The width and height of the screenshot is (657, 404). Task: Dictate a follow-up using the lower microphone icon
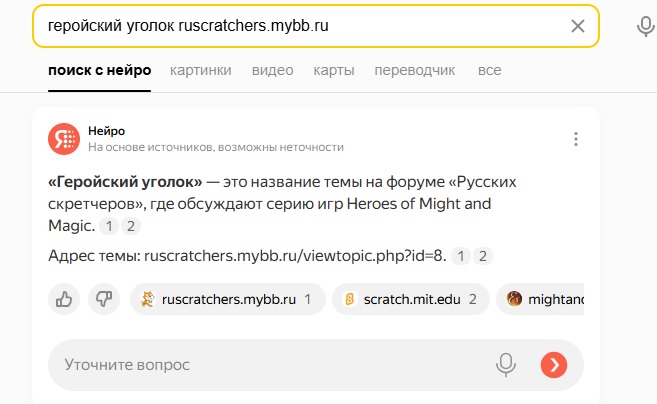(506, 365)
